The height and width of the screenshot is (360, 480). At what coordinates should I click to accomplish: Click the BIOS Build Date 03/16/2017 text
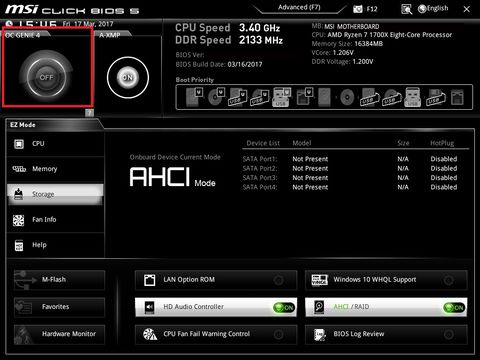pos(219,64)
